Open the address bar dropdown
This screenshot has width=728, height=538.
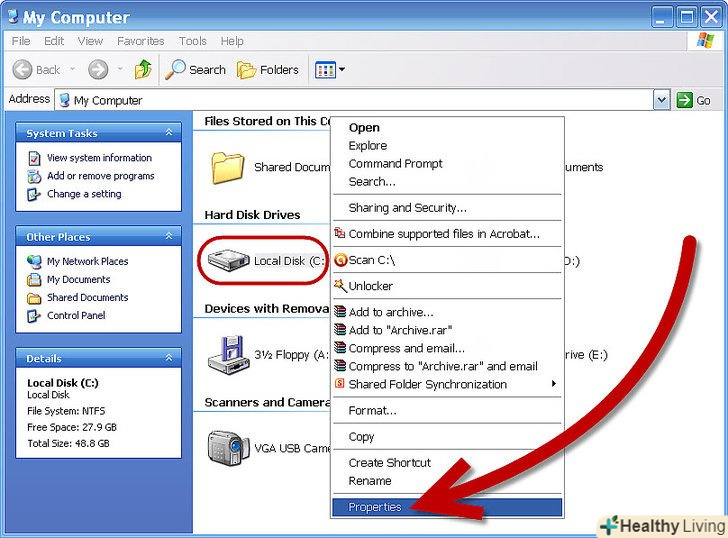pyautogui.click(x=662, y=100)
